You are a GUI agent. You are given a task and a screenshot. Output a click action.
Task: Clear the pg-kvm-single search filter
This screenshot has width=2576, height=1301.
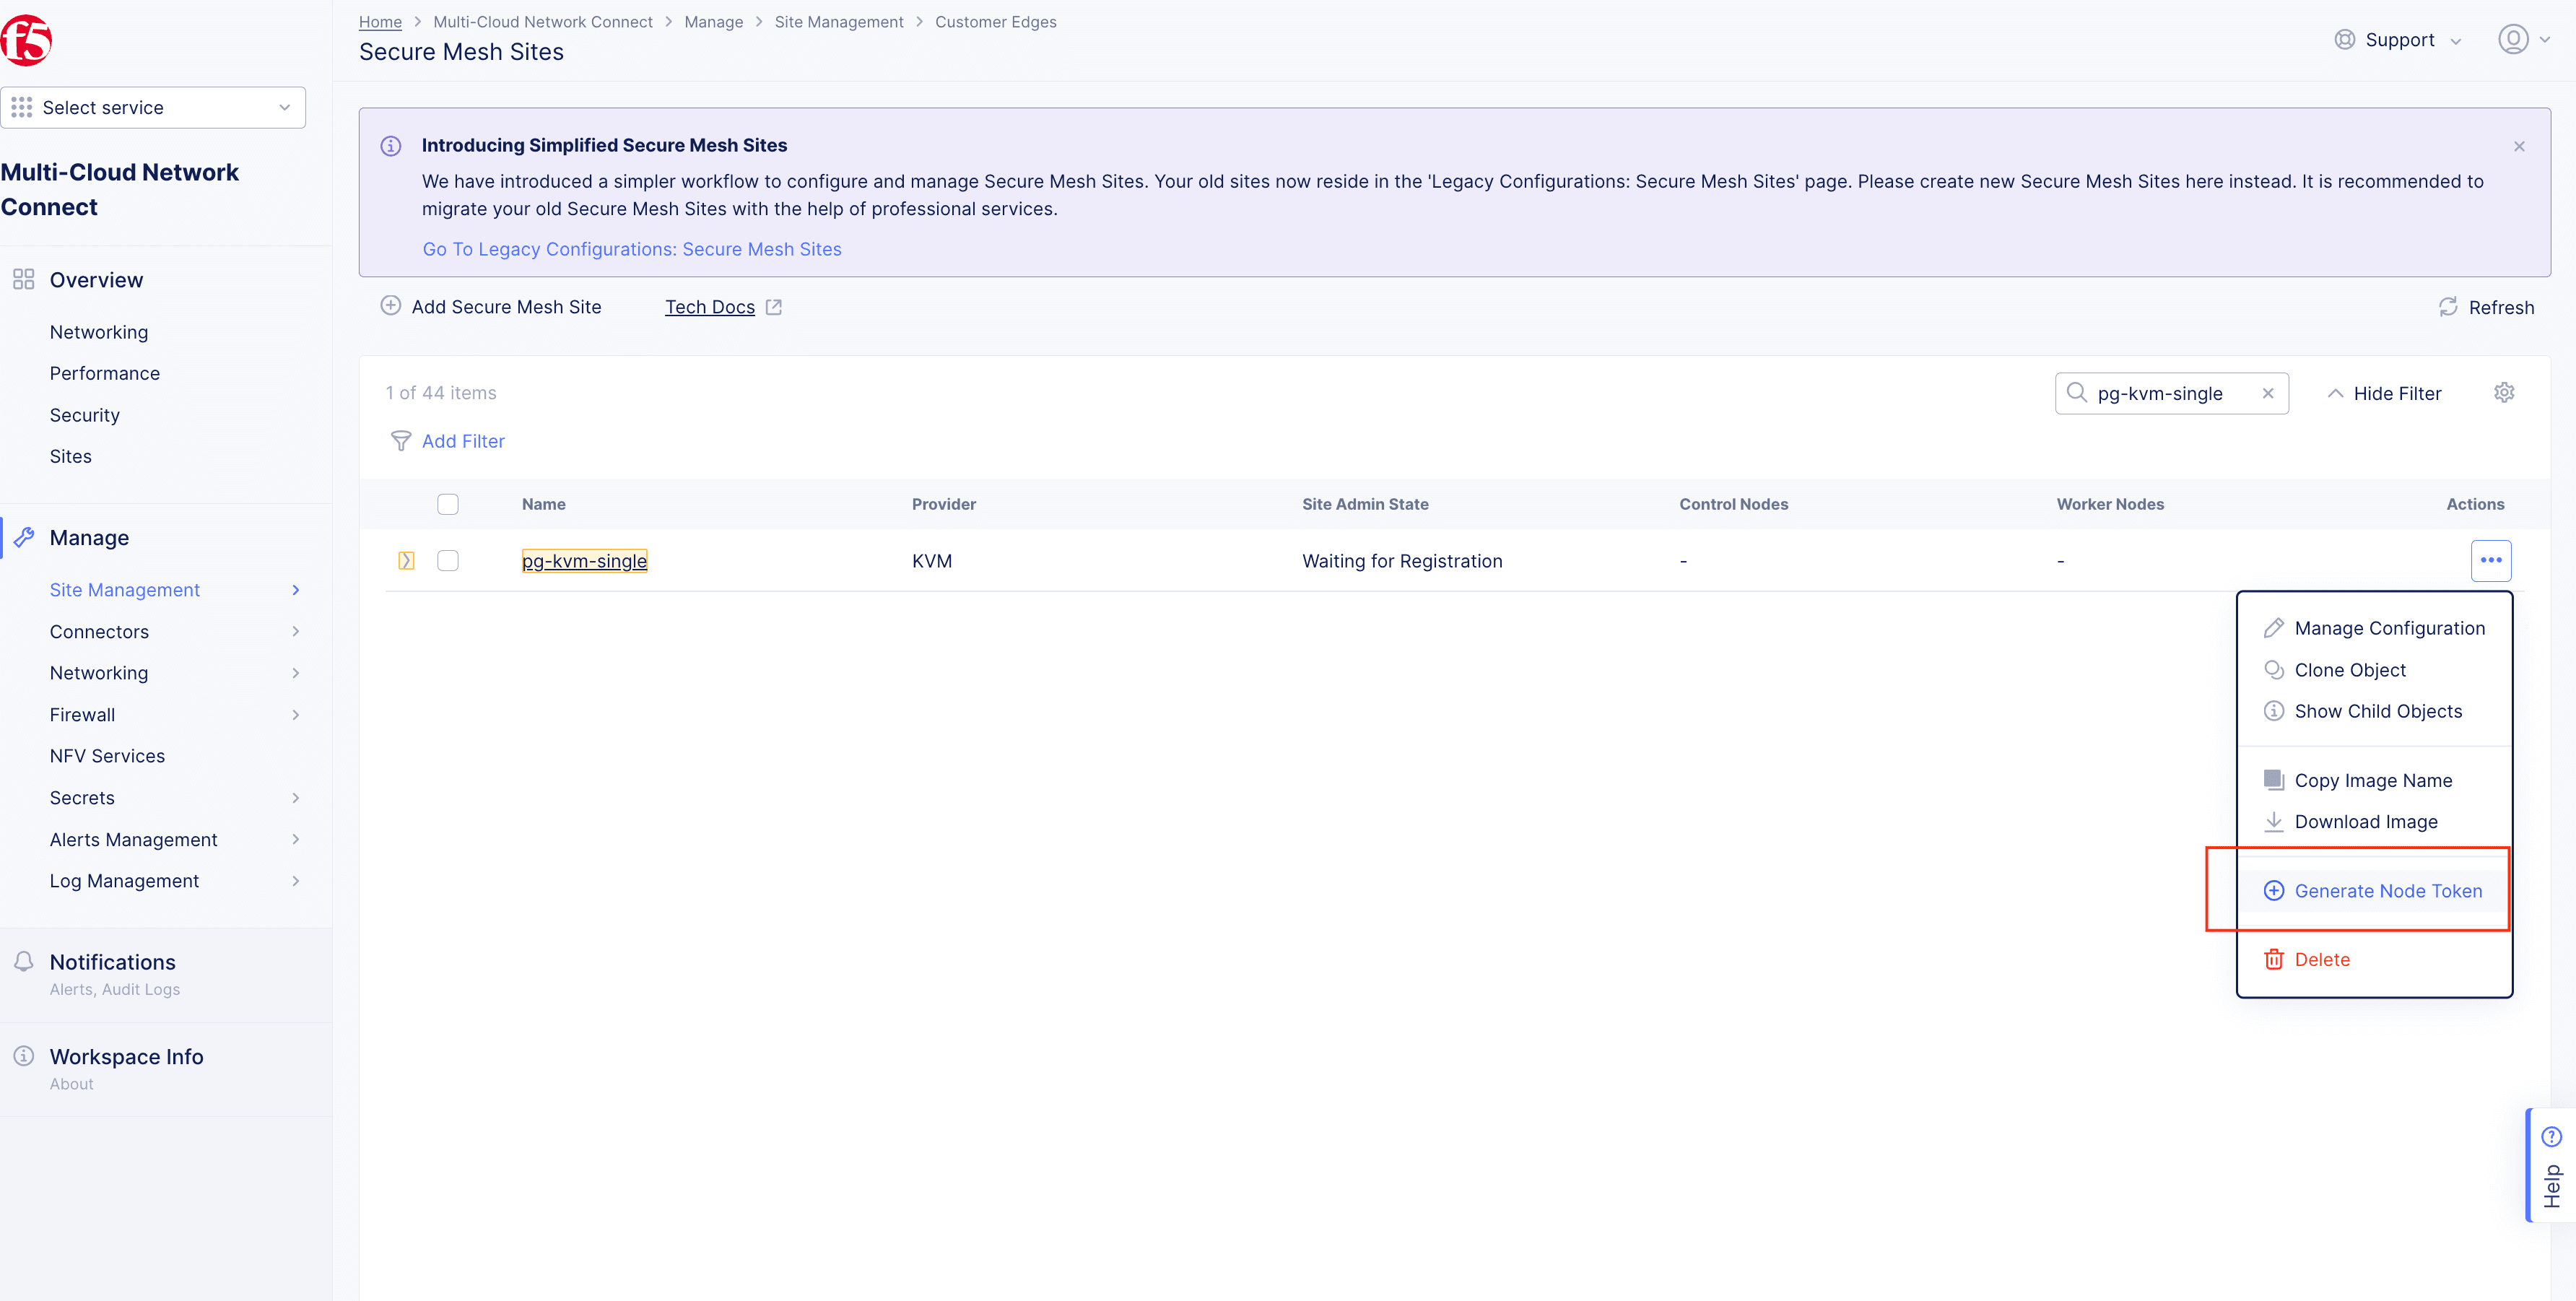point(2269,393)
